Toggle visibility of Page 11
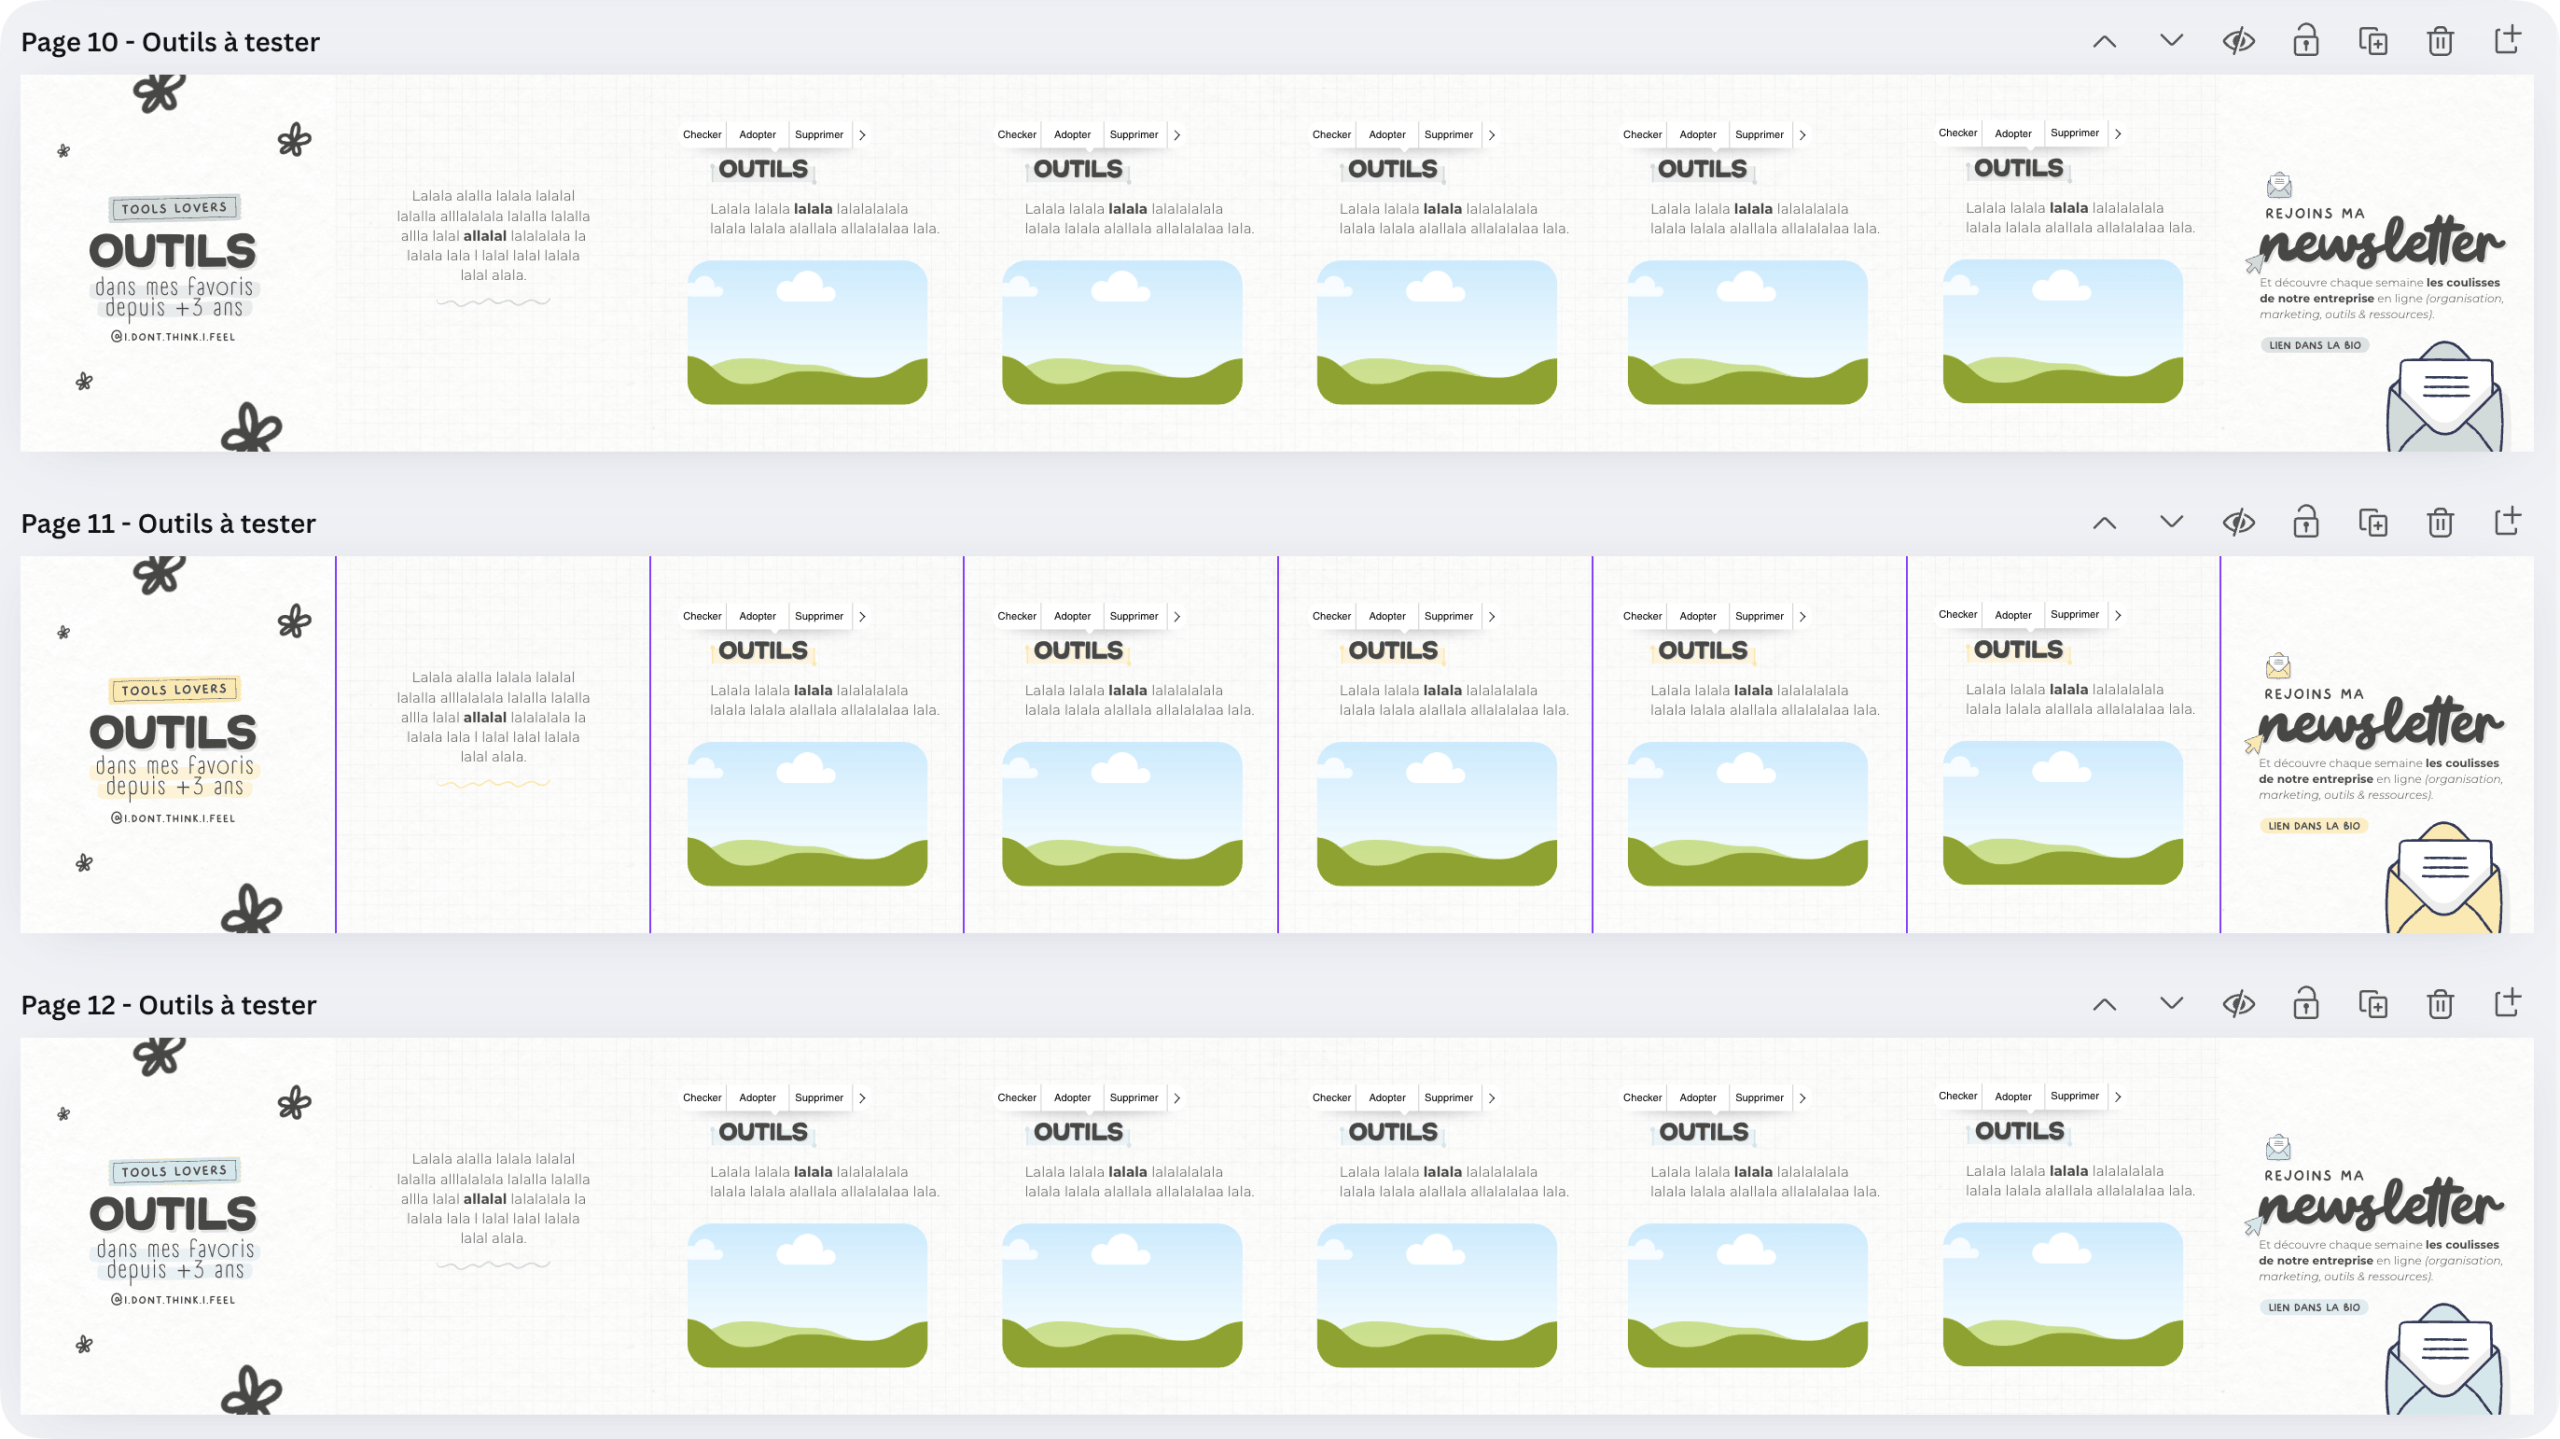The image size is (2560, 1439). pos(2238,522)
